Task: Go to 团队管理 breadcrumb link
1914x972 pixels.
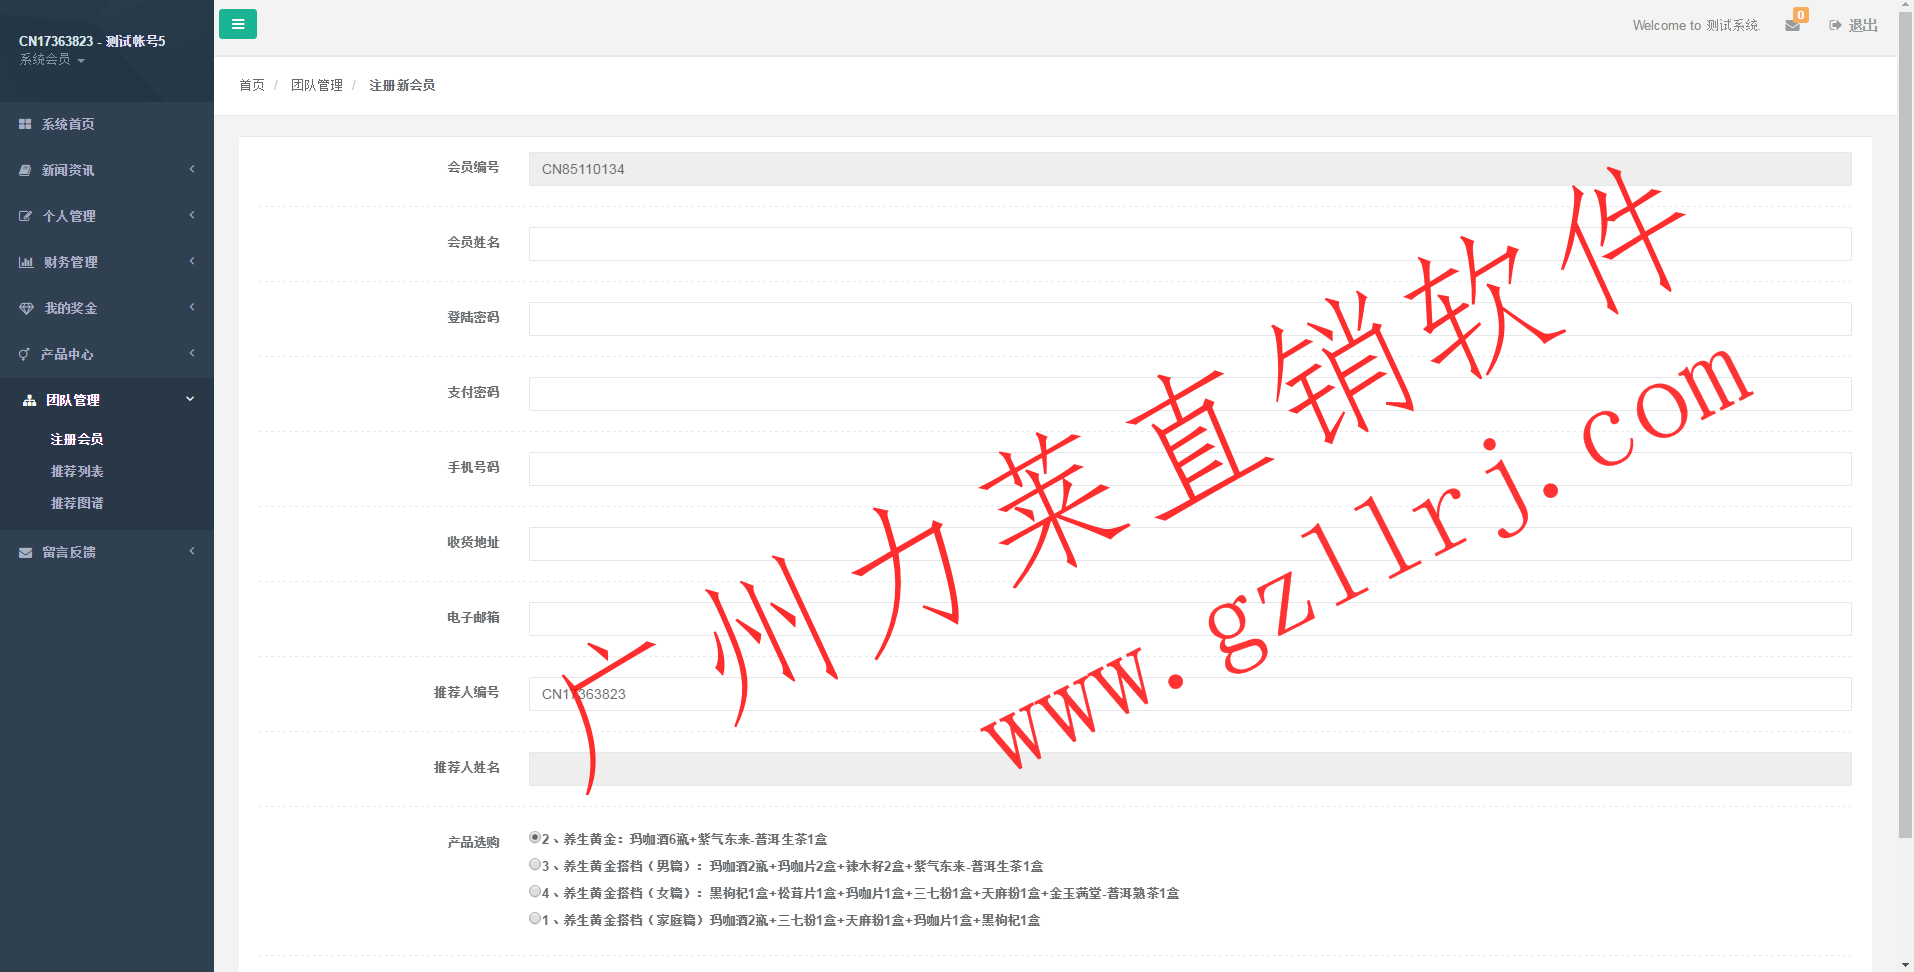Action: point(317,85)
